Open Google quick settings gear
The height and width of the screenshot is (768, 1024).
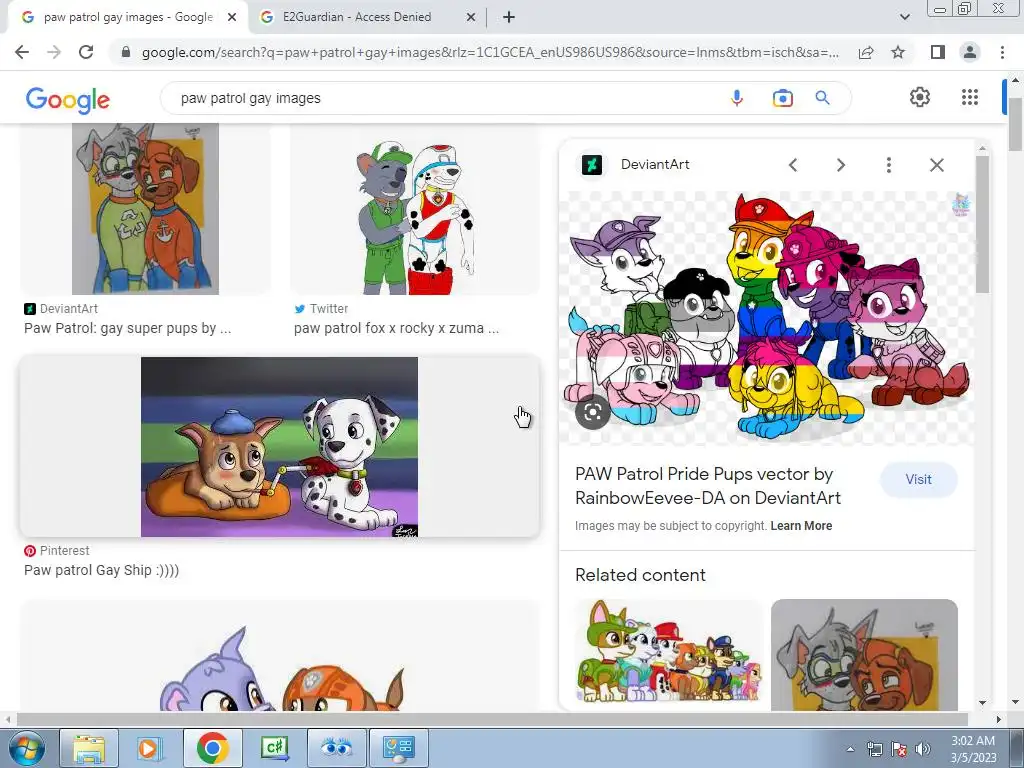click(920, 97)
